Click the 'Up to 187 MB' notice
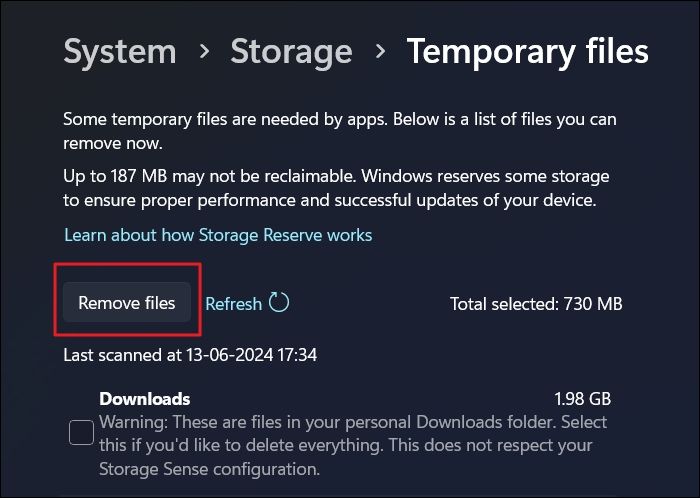This screenshot has width=700, height=498. click(336, 176)
